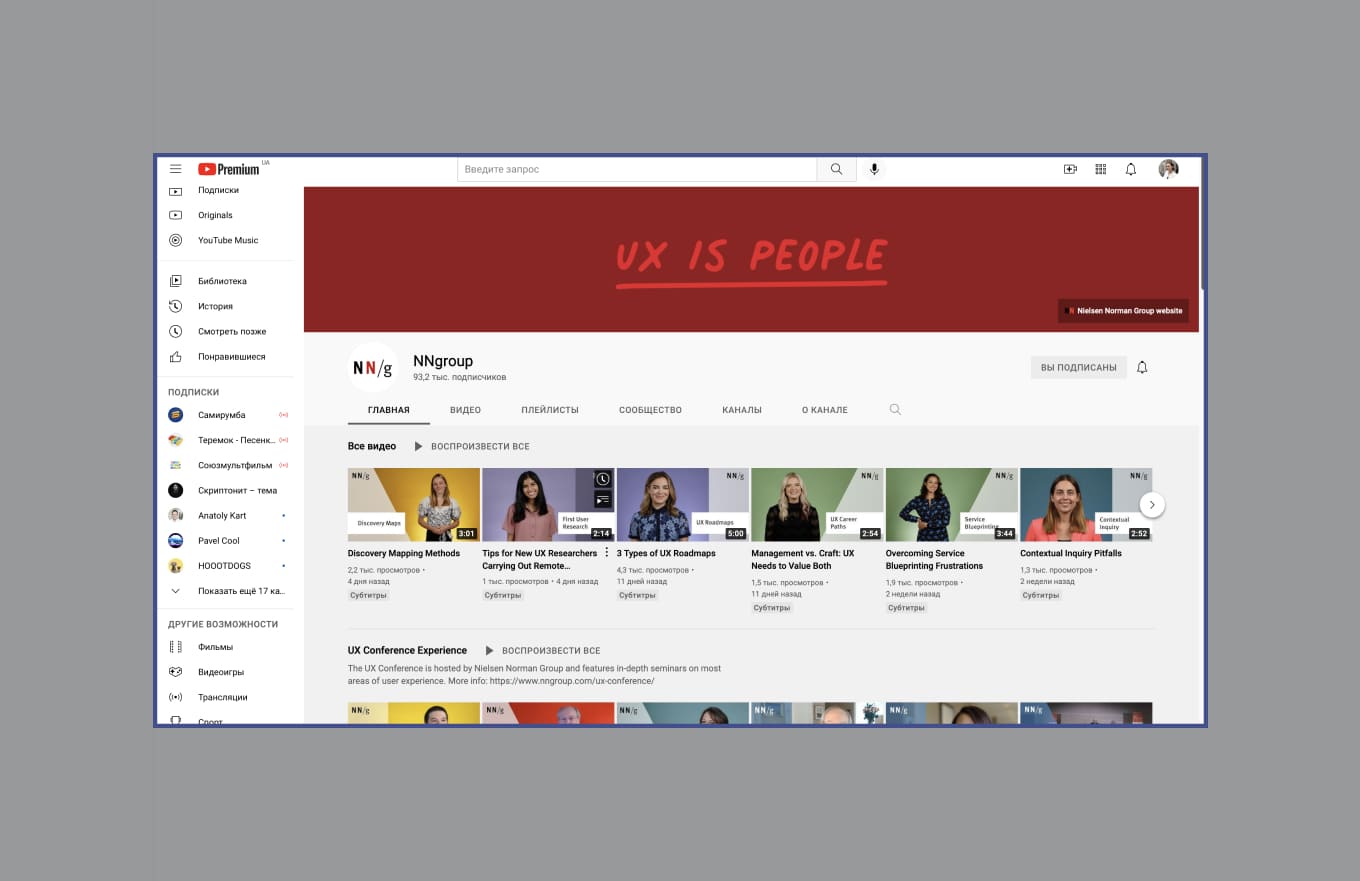The width and height of the screenshot is (1360, 881).
Task: Open the hamburger guide menu
Action: [x=176, y=169]
